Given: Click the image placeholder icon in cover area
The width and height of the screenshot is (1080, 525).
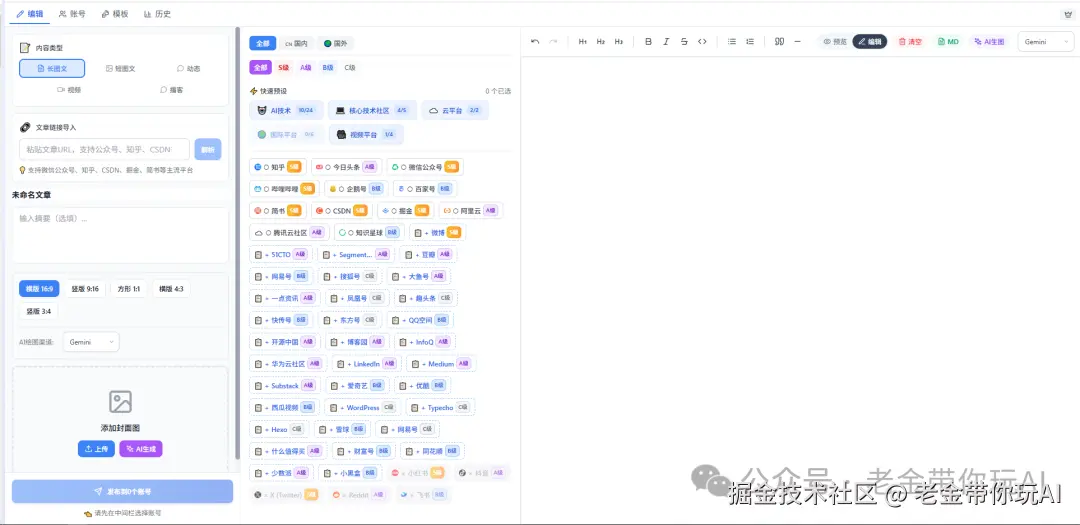Looking at the screenshot, I should [x=121, y=402].
